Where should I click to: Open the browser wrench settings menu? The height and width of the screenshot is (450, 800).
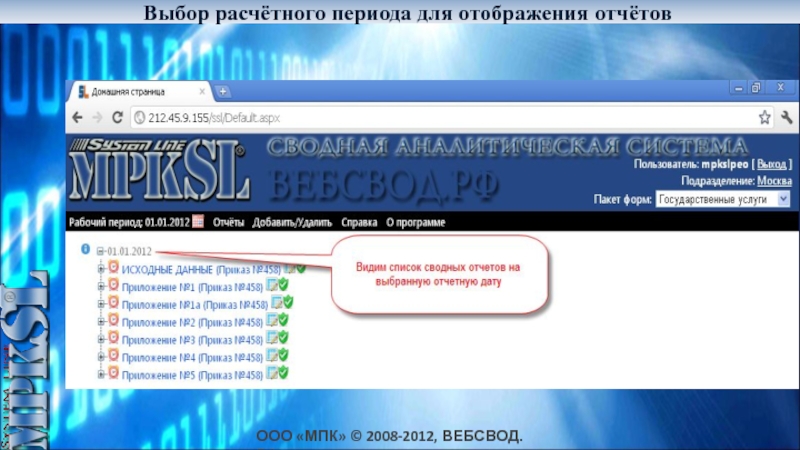786,118
